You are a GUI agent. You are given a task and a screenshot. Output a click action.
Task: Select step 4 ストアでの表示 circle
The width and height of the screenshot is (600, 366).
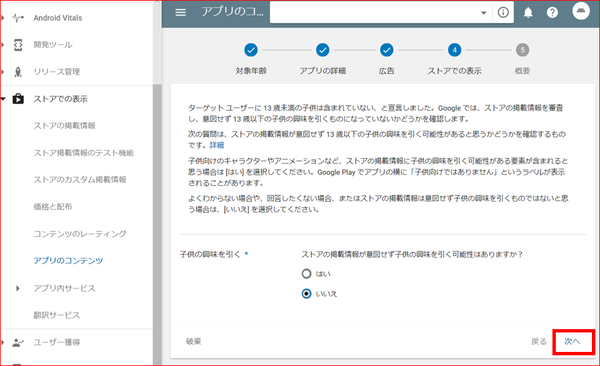point(455,50)
